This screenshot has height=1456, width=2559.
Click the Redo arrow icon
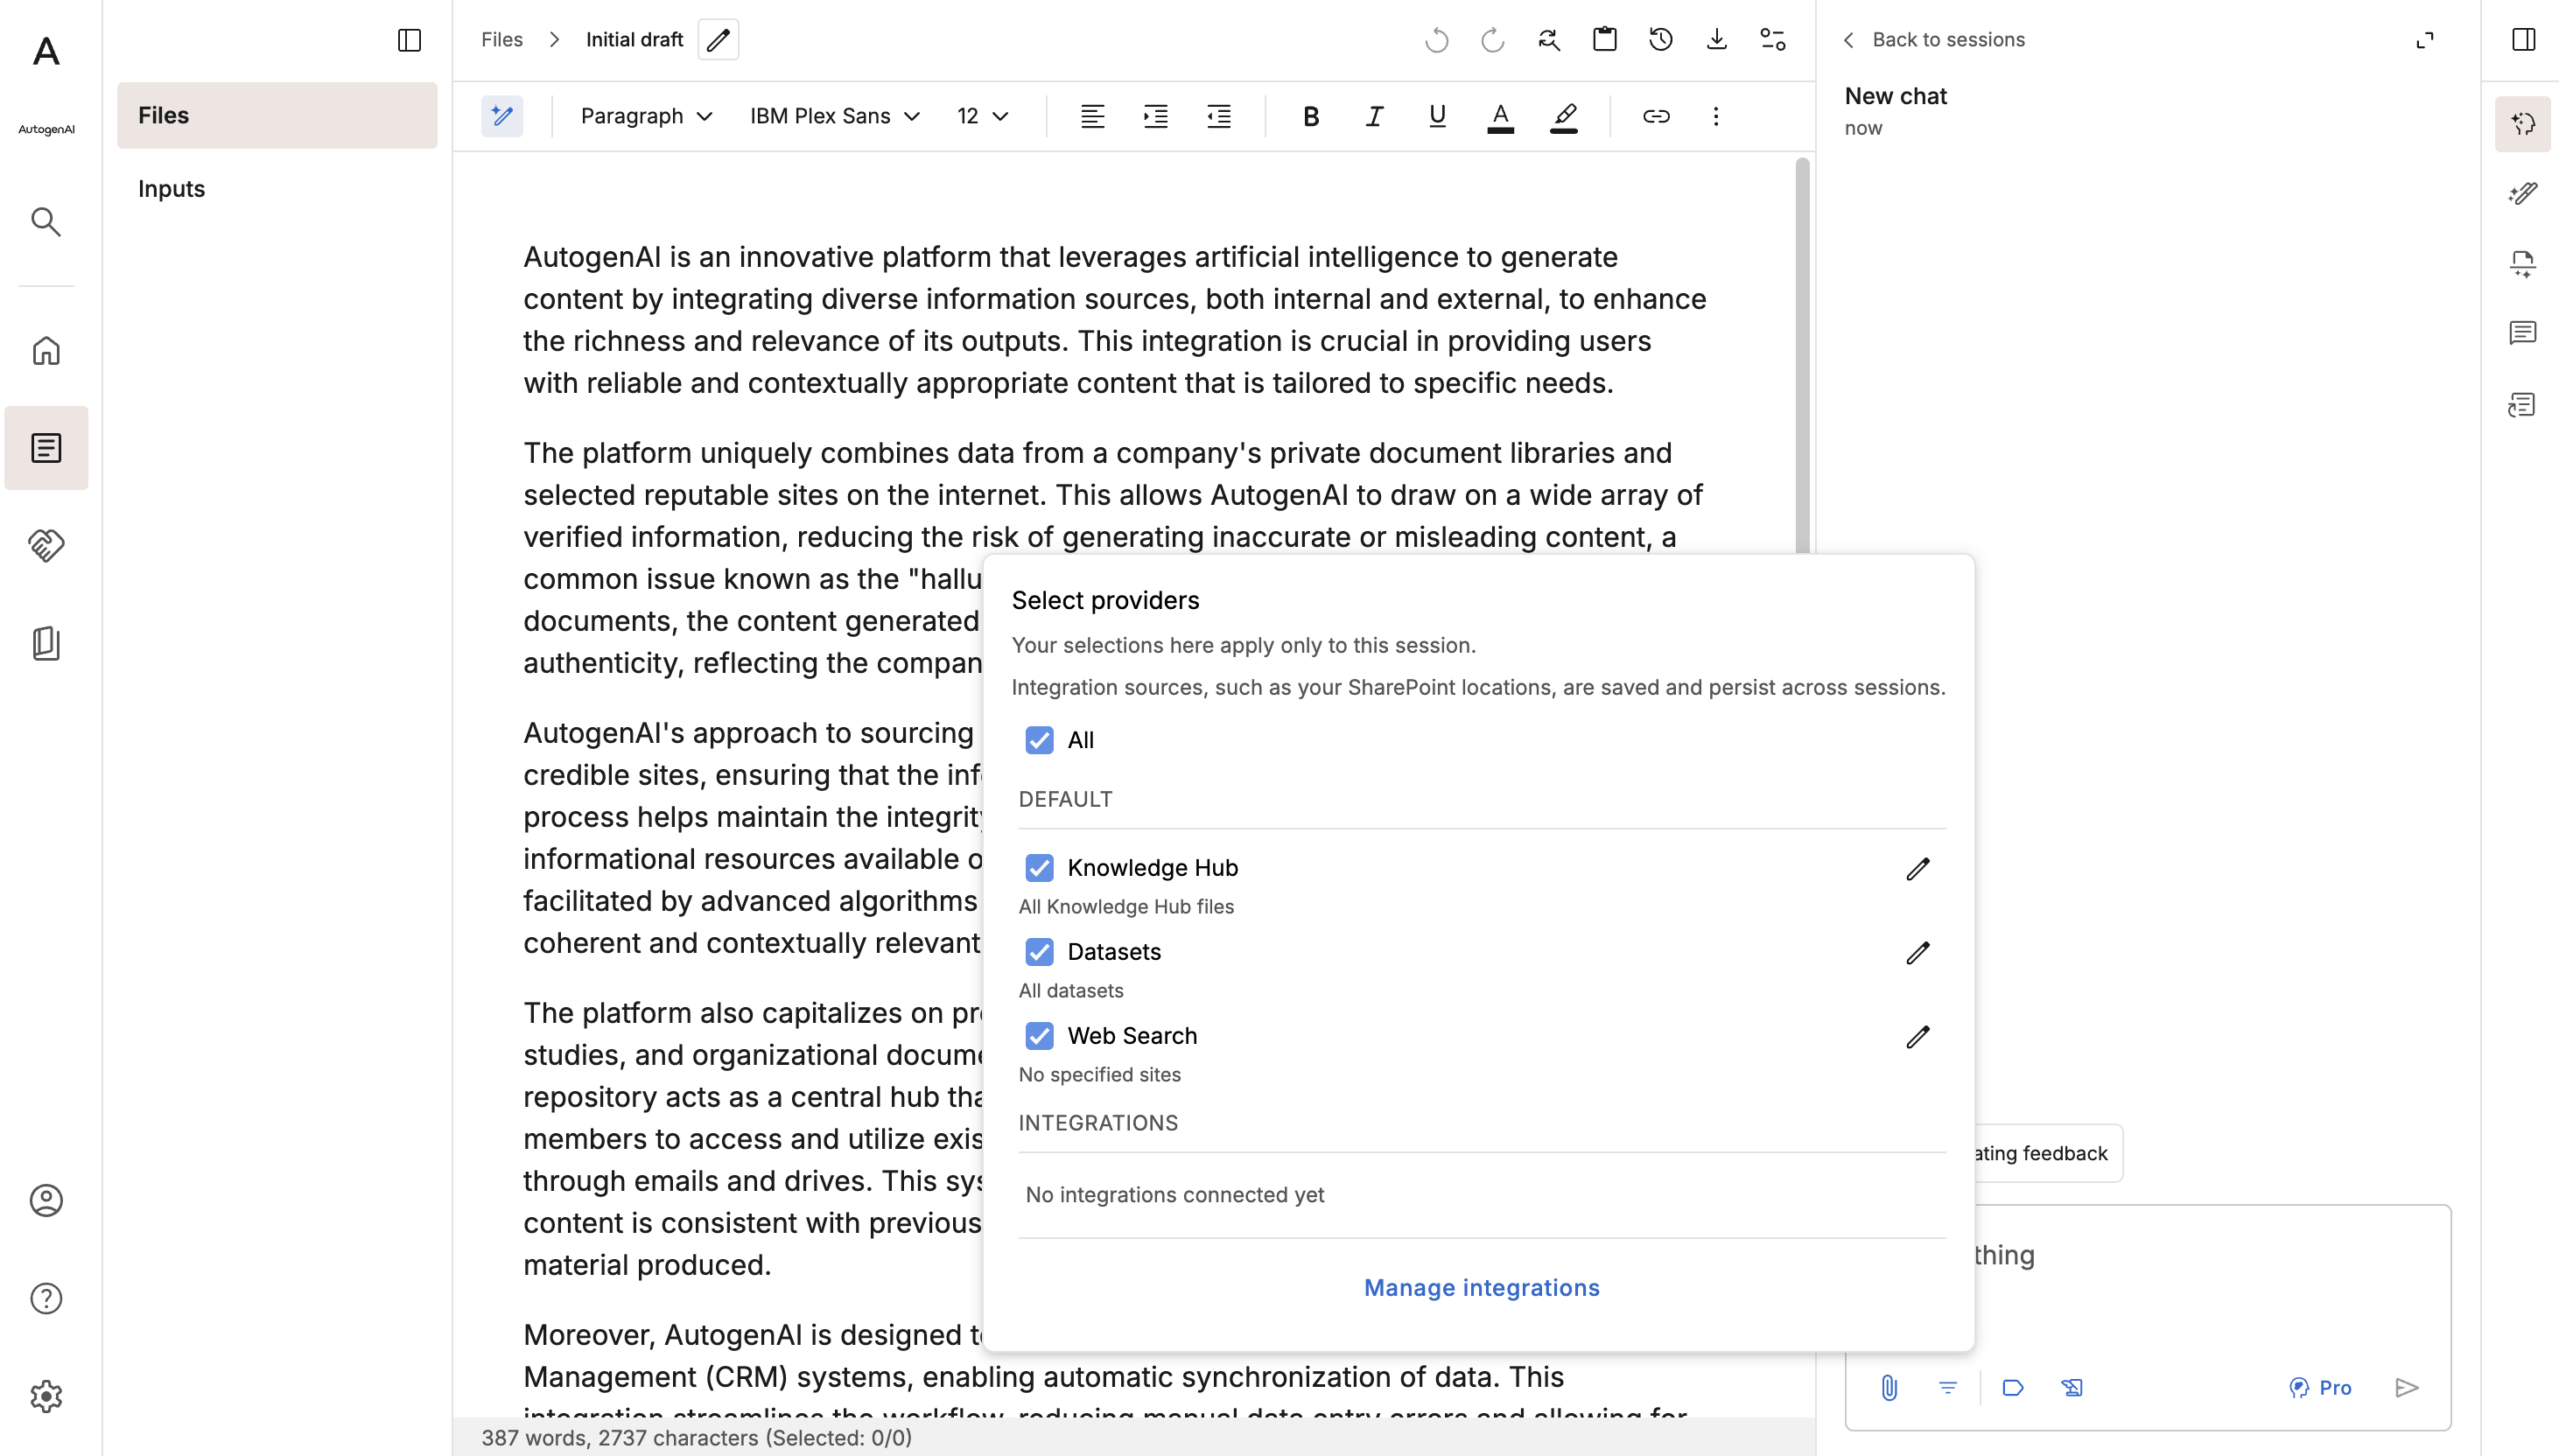coord(1492,40)
